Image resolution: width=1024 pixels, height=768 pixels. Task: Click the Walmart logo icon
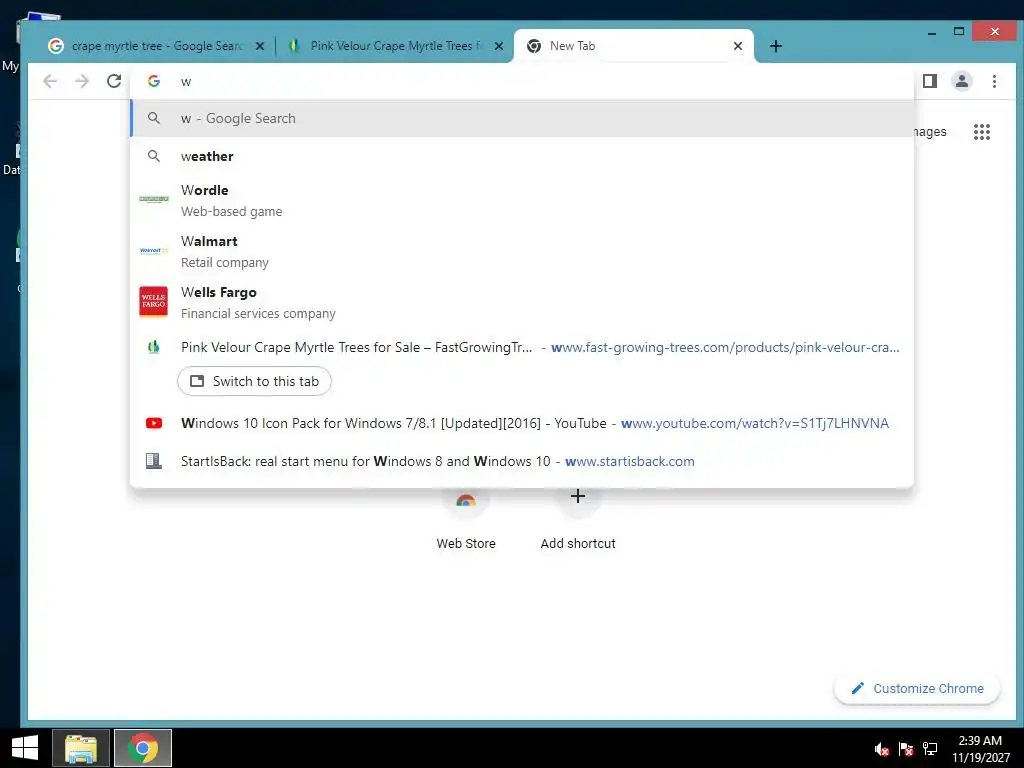click(153, 251)
